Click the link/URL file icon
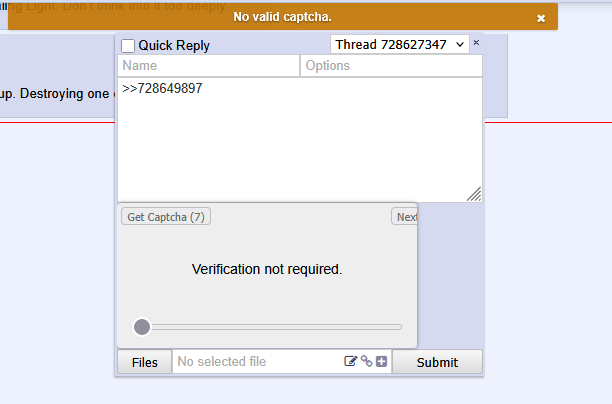 (366, 361)
